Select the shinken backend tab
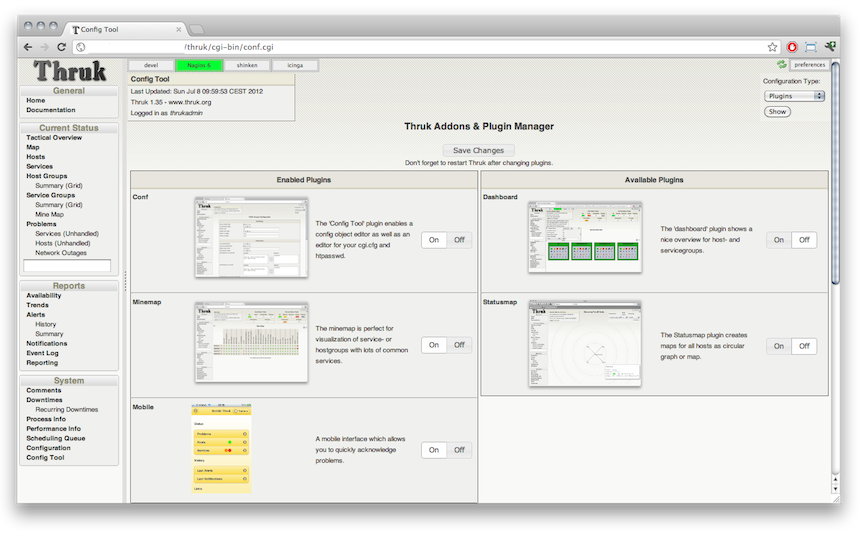The image size is (864, 536). coord(246,65)
